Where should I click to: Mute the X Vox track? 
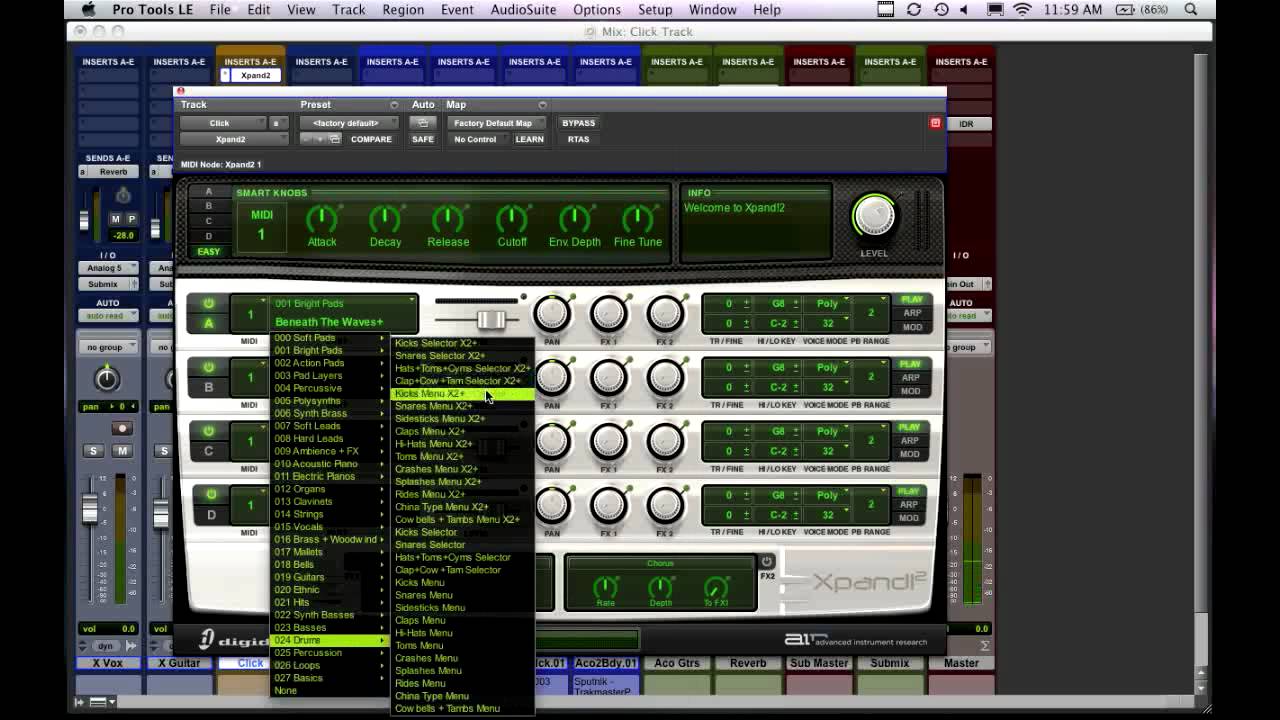122,451
